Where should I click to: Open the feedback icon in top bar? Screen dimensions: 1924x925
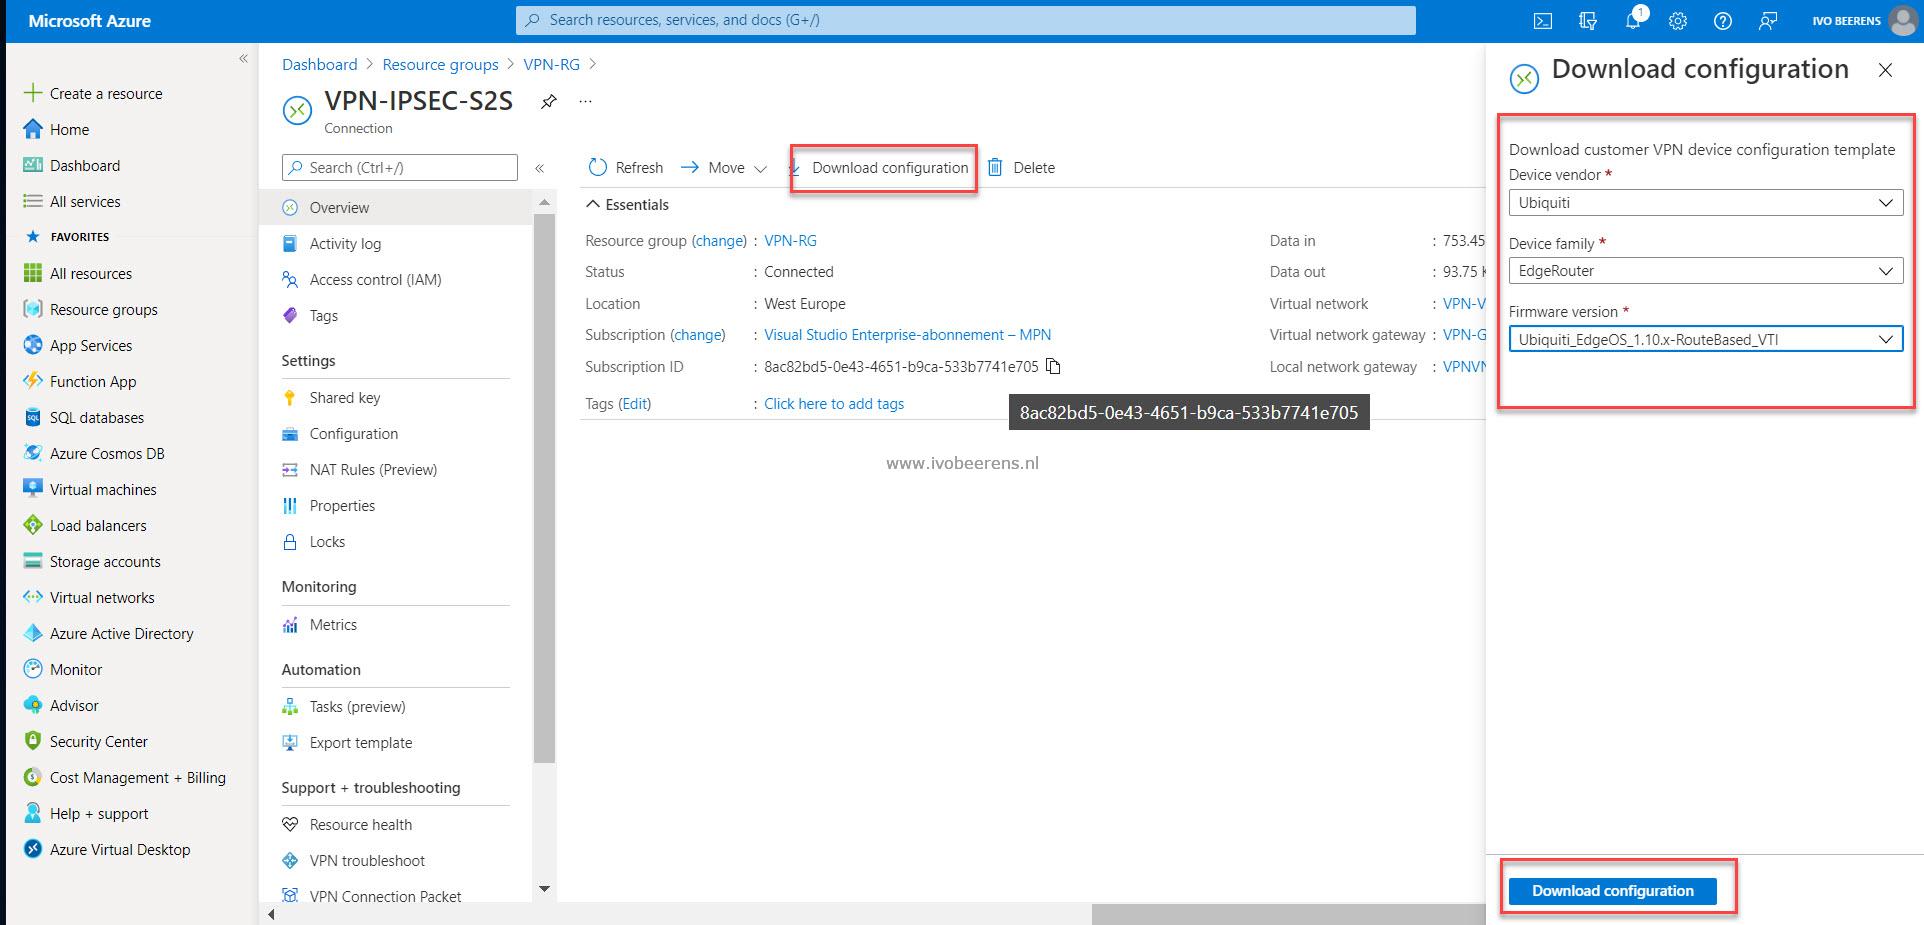point(1767,20)
